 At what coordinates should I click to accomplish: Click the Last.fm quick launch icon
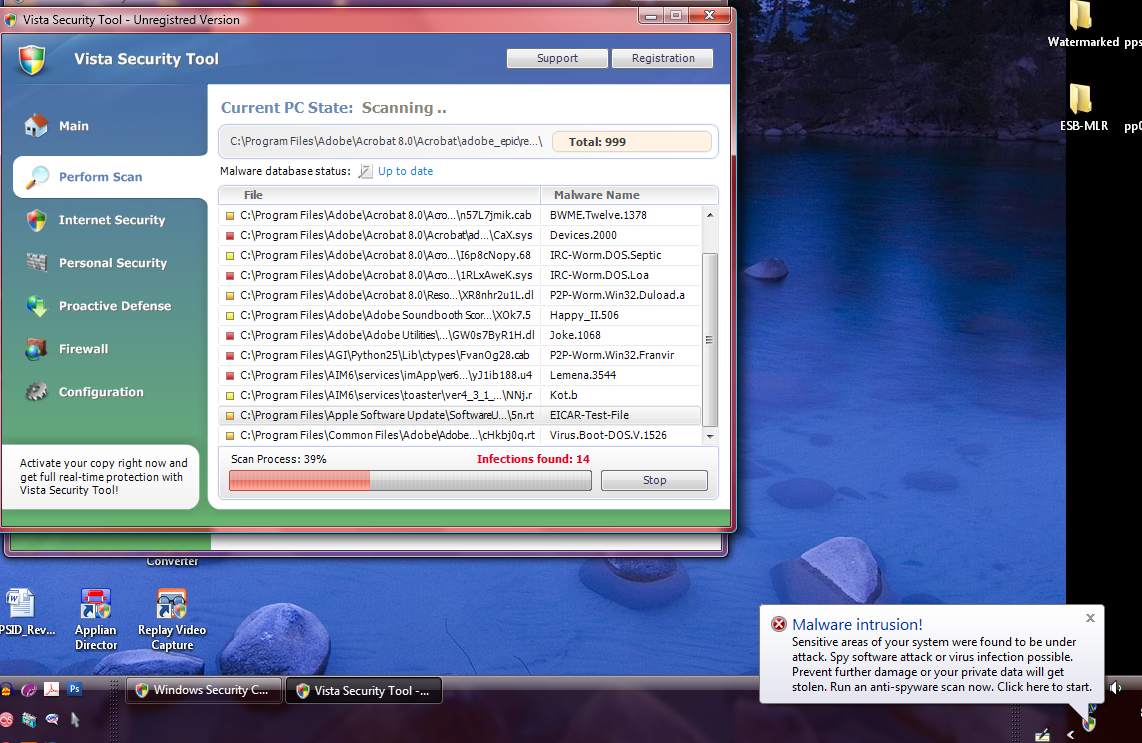tap(7, 720)
